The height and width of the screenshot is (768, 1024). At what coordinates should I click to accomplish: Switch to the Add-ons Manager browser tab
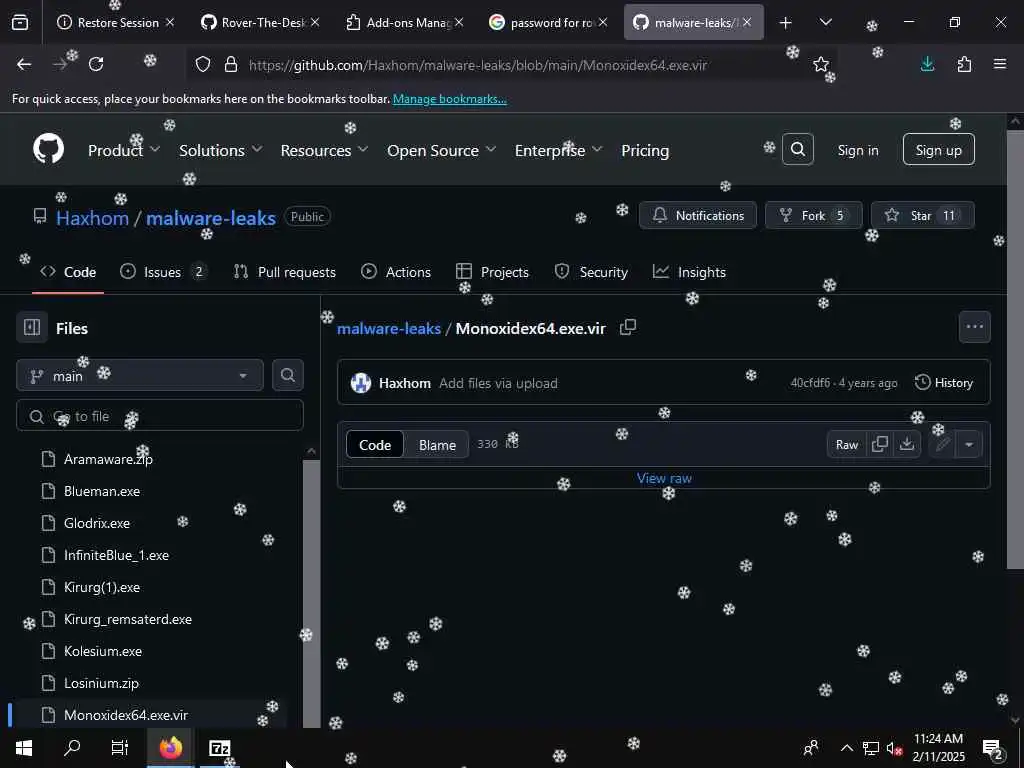405,23
